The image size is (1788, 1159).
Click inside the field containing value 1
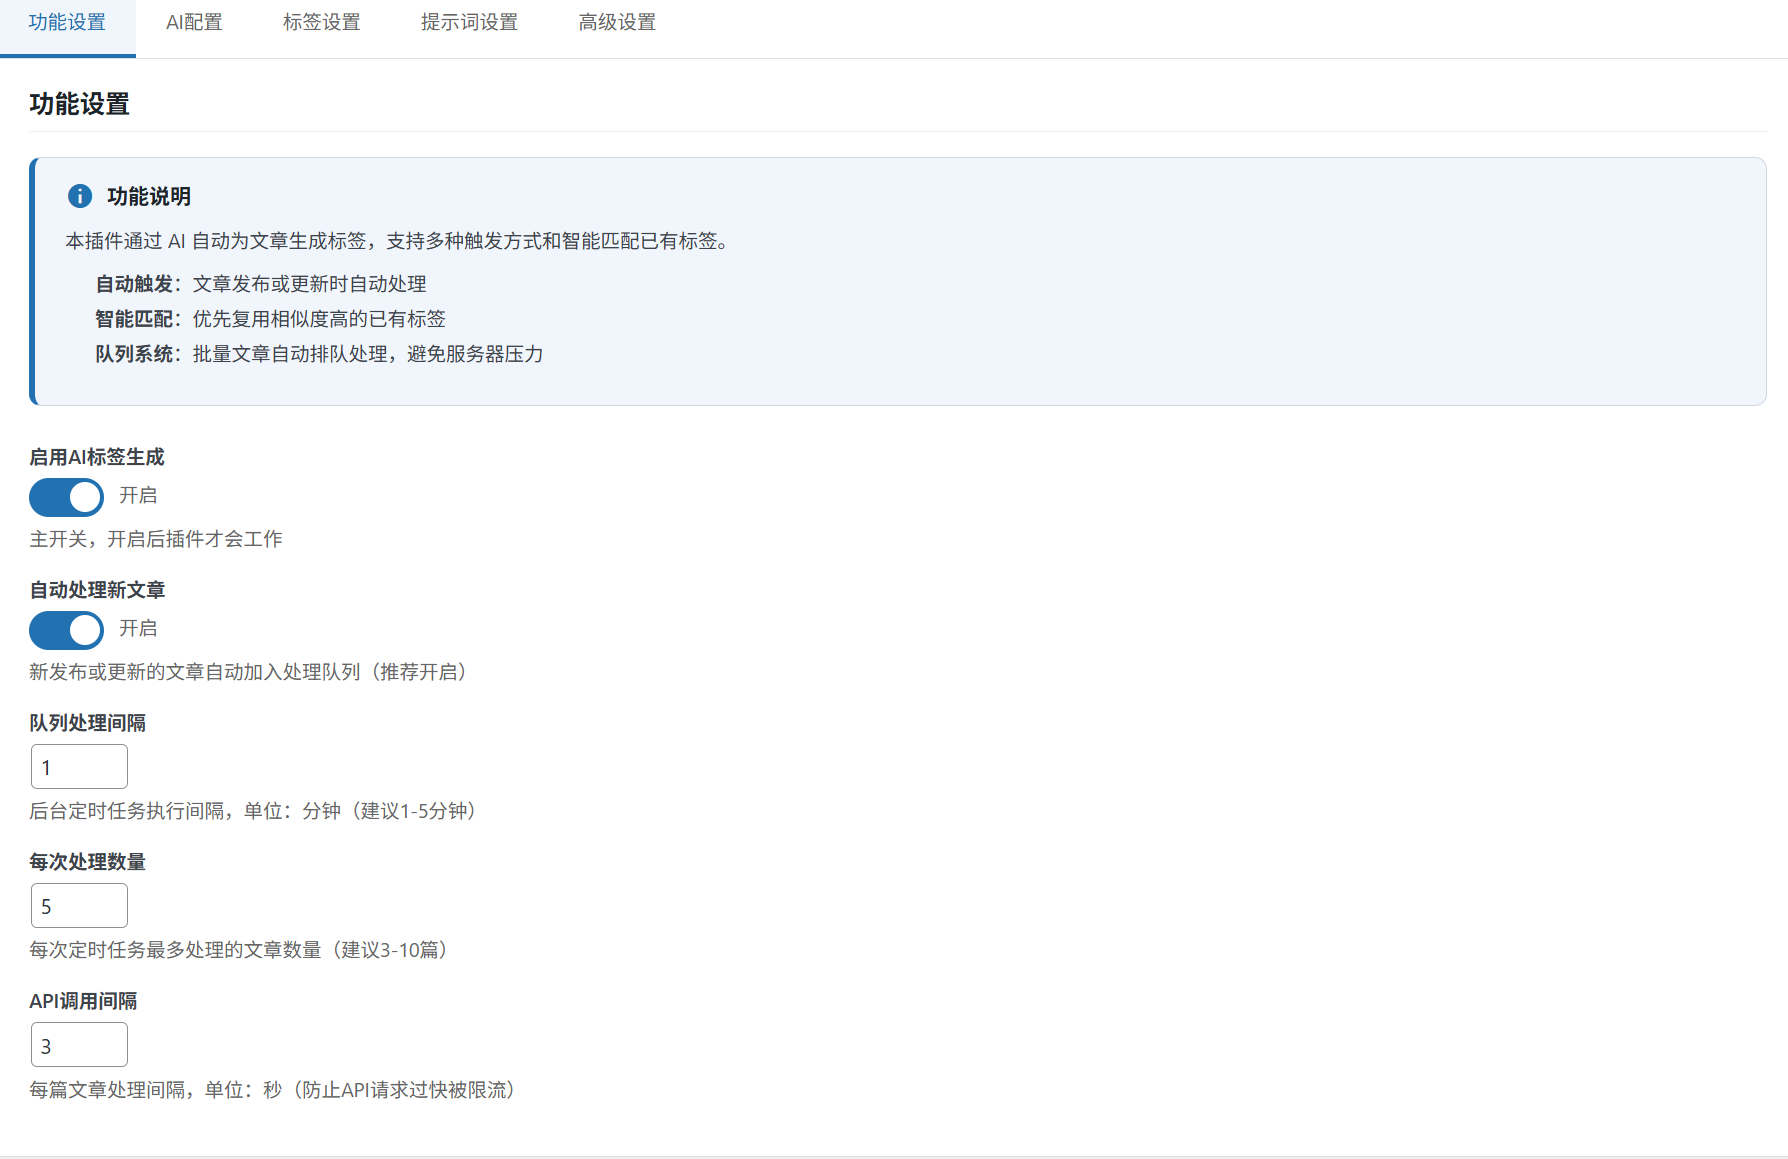(79, 766)
